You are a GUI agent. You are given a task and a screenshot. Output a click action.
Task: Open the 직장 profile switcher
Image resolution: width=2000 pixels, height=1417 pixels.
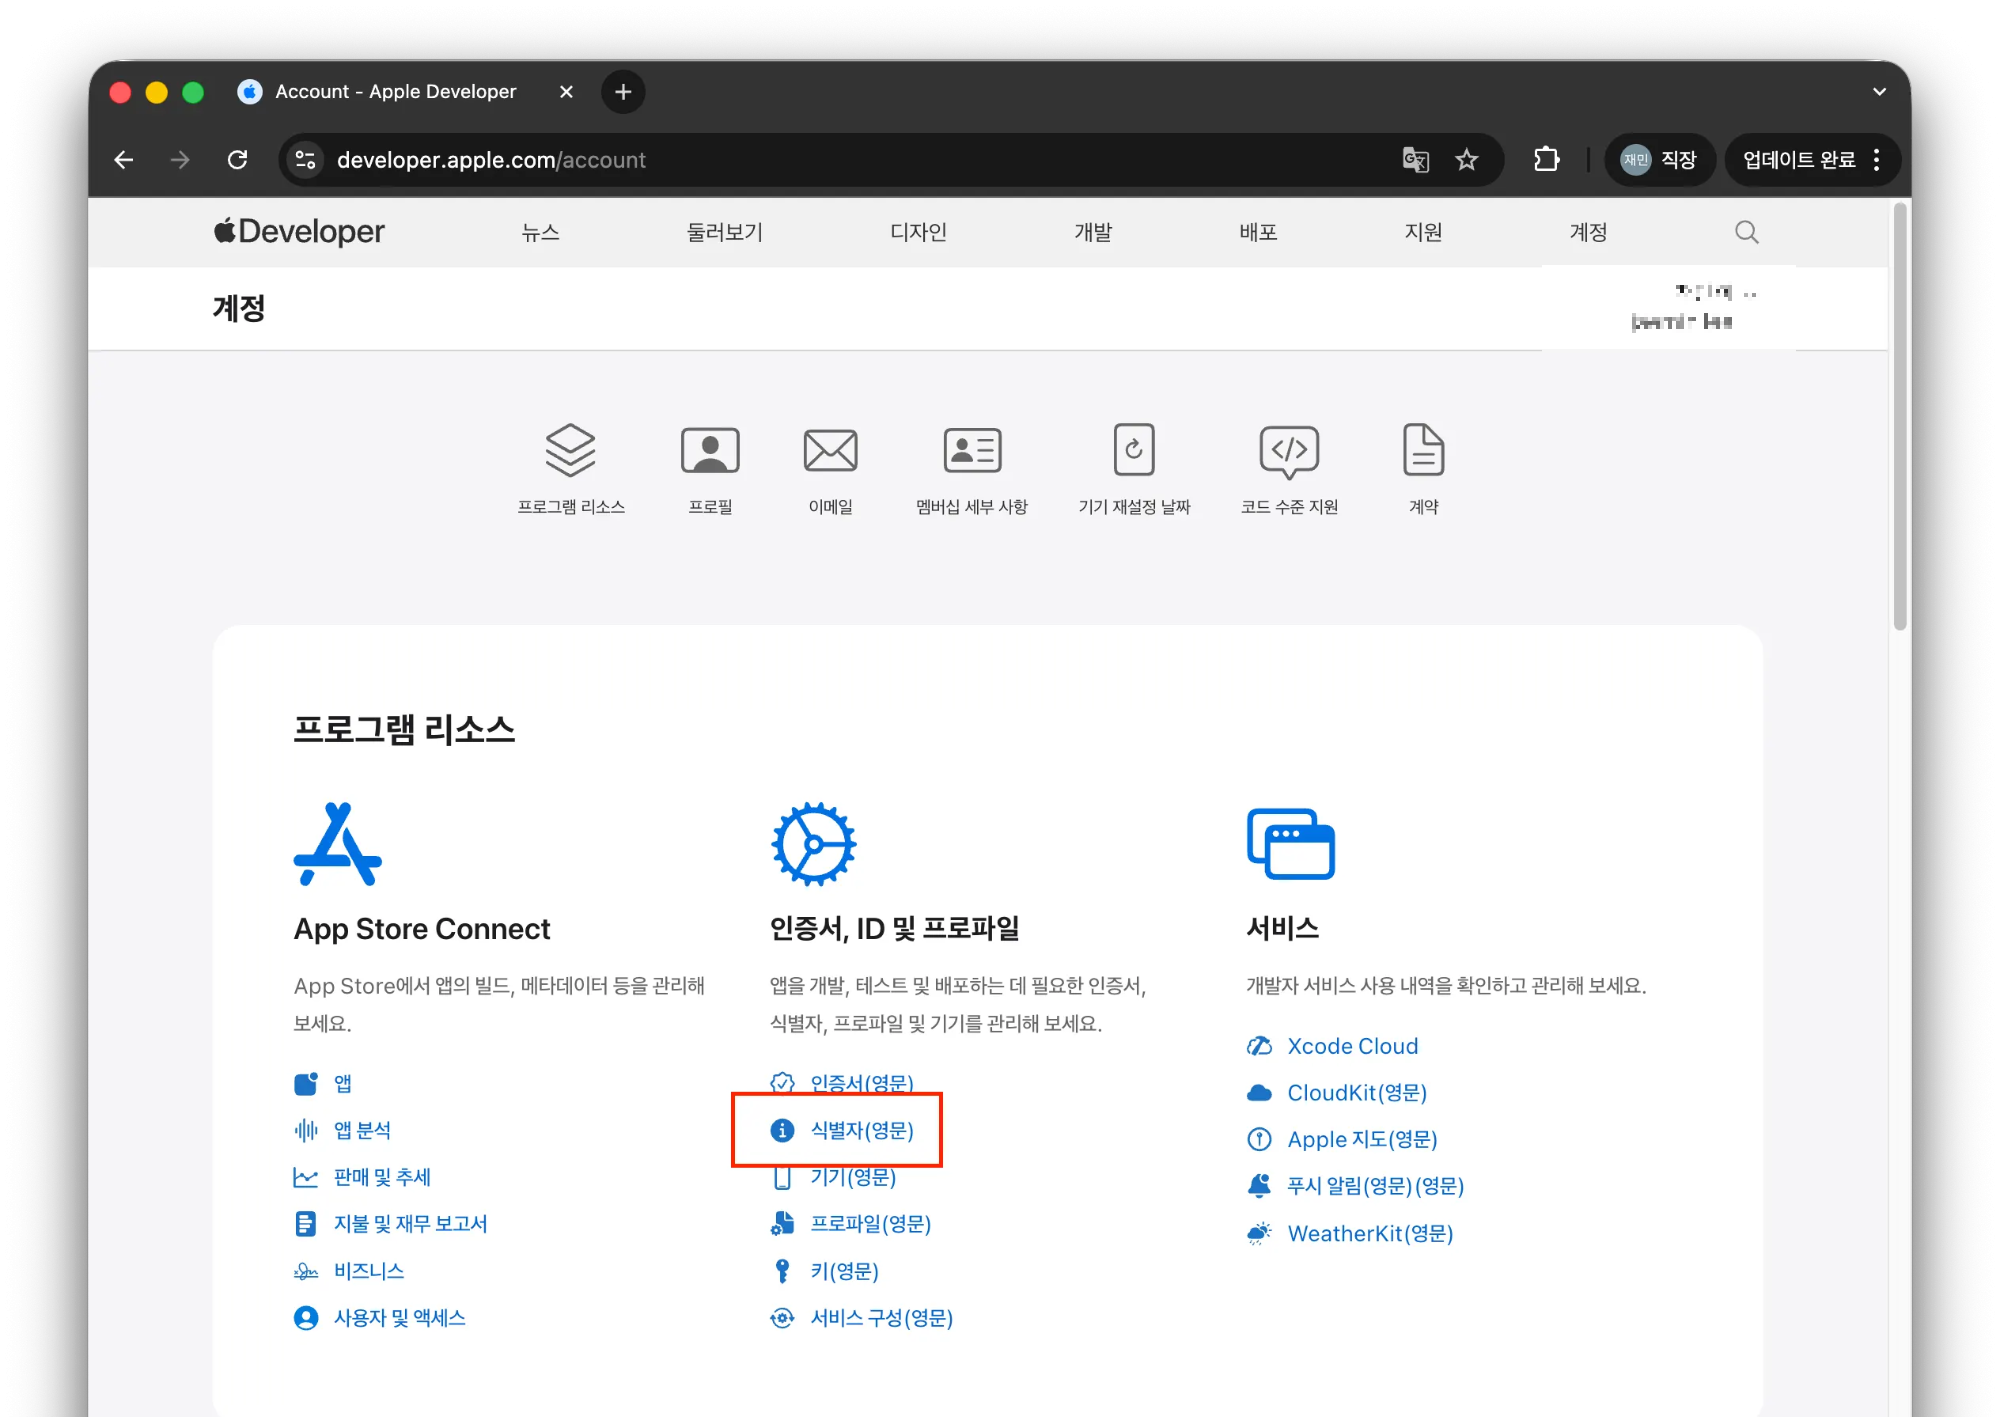[1660, 160]
